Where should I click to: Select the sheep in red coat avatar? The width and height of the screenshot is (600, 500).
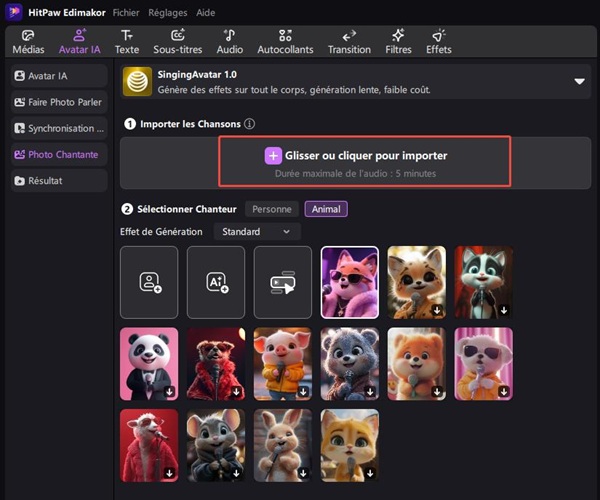click(x=149, y=445)
